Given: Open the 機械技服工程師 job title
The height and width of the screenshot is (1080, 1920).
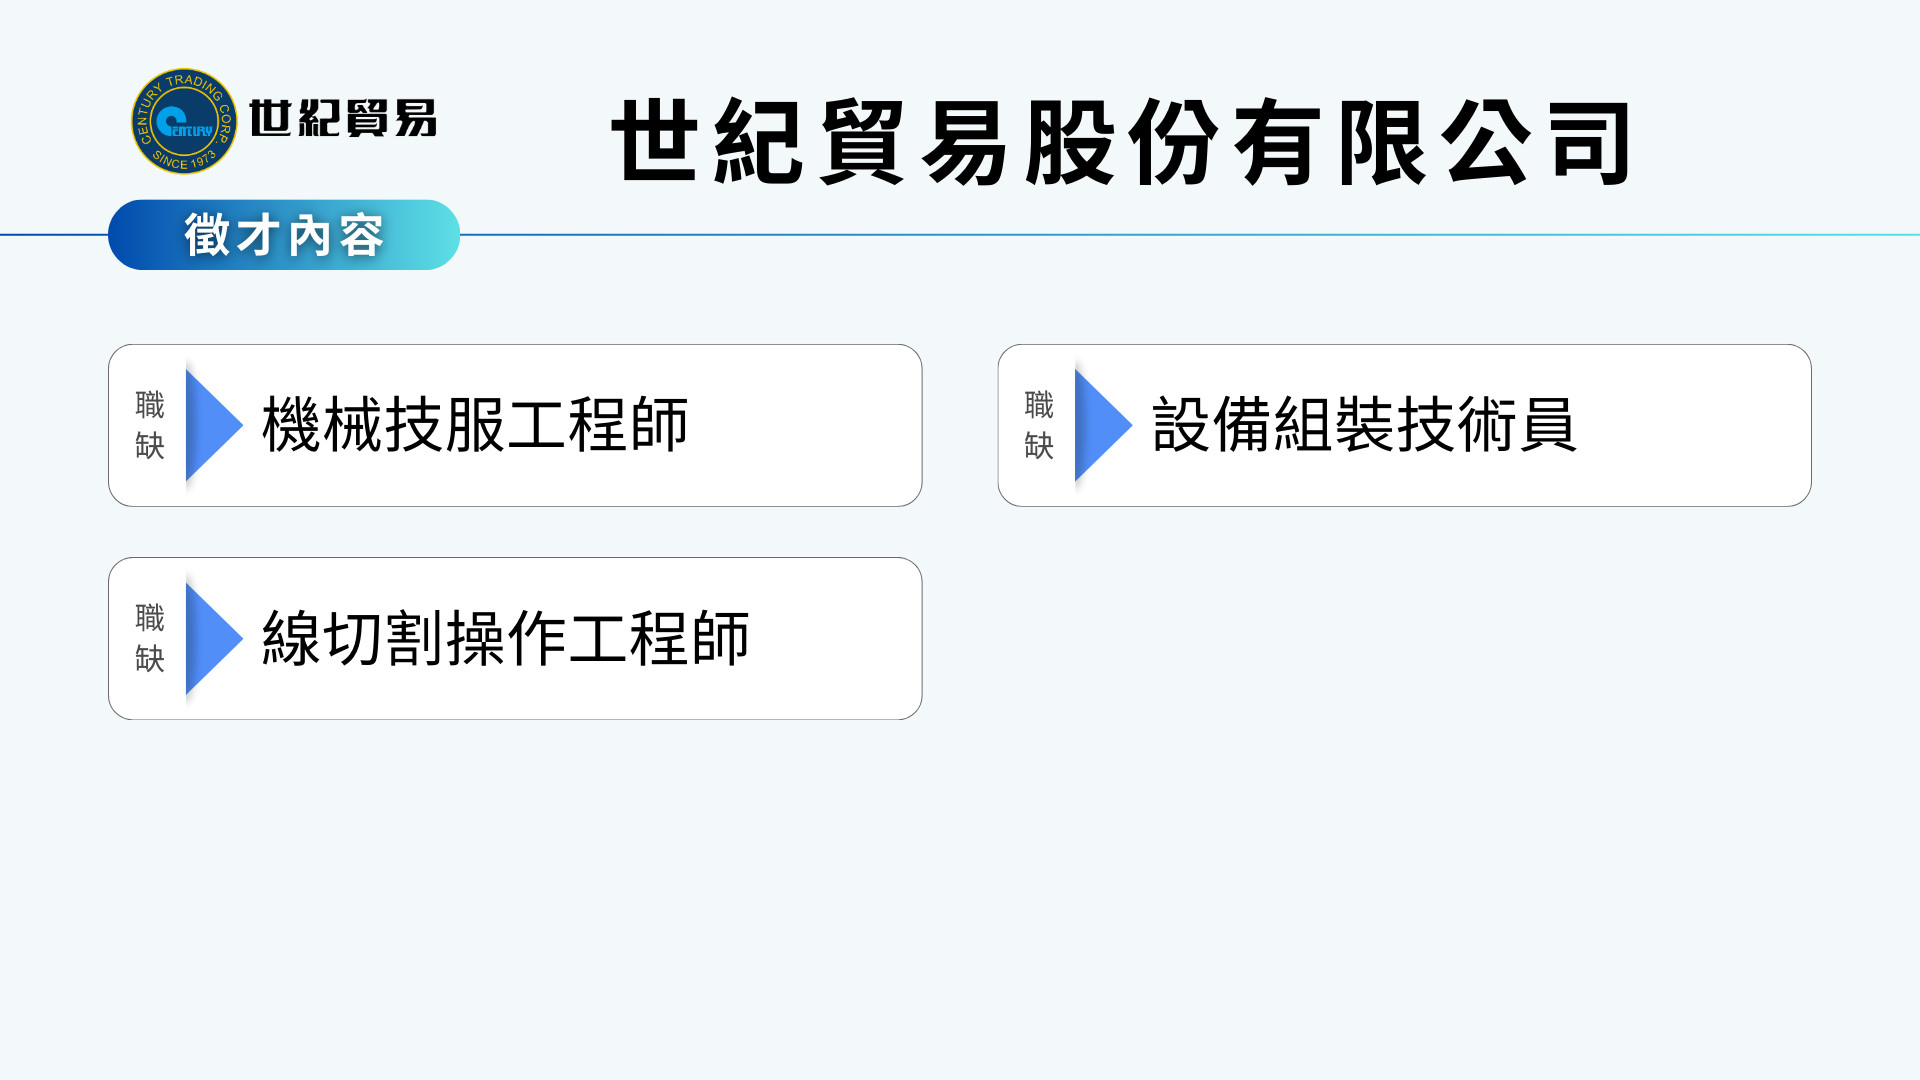Looking at the screenshot, I should (475, 425).
